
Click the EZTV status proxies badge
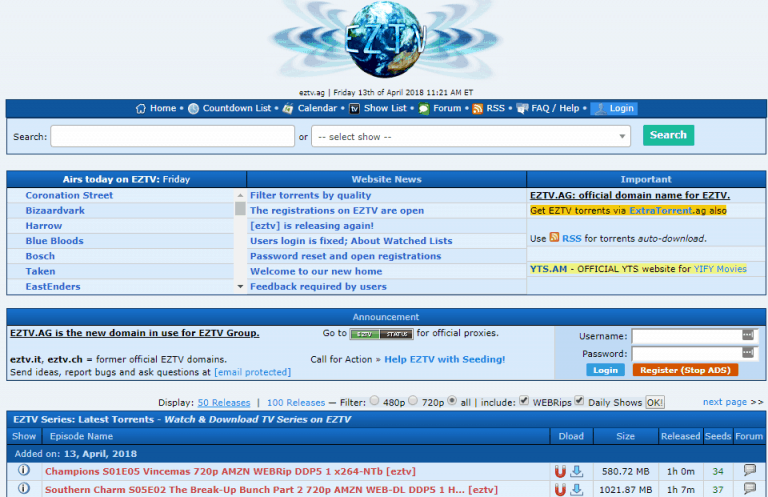381,333
